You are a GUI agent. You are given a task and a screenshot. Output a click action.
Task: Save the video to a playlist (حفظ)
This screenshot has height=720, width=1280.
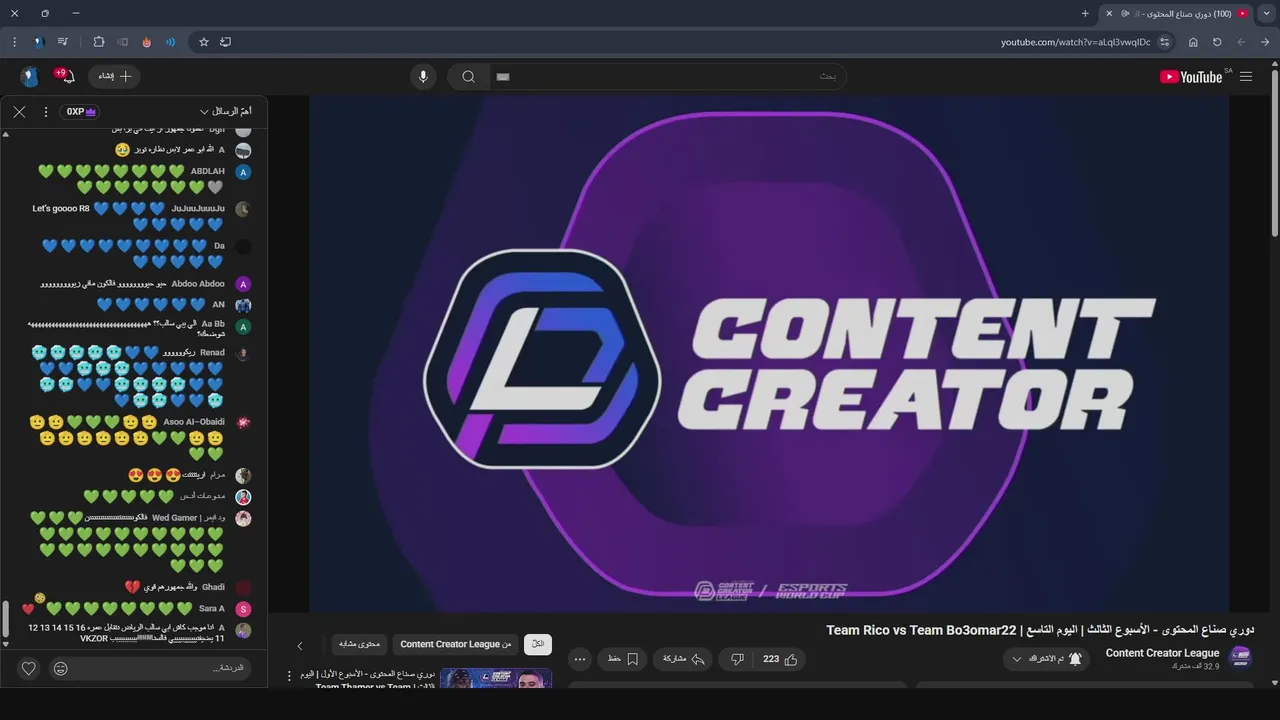pyautogui.click(x=623, y=659)
